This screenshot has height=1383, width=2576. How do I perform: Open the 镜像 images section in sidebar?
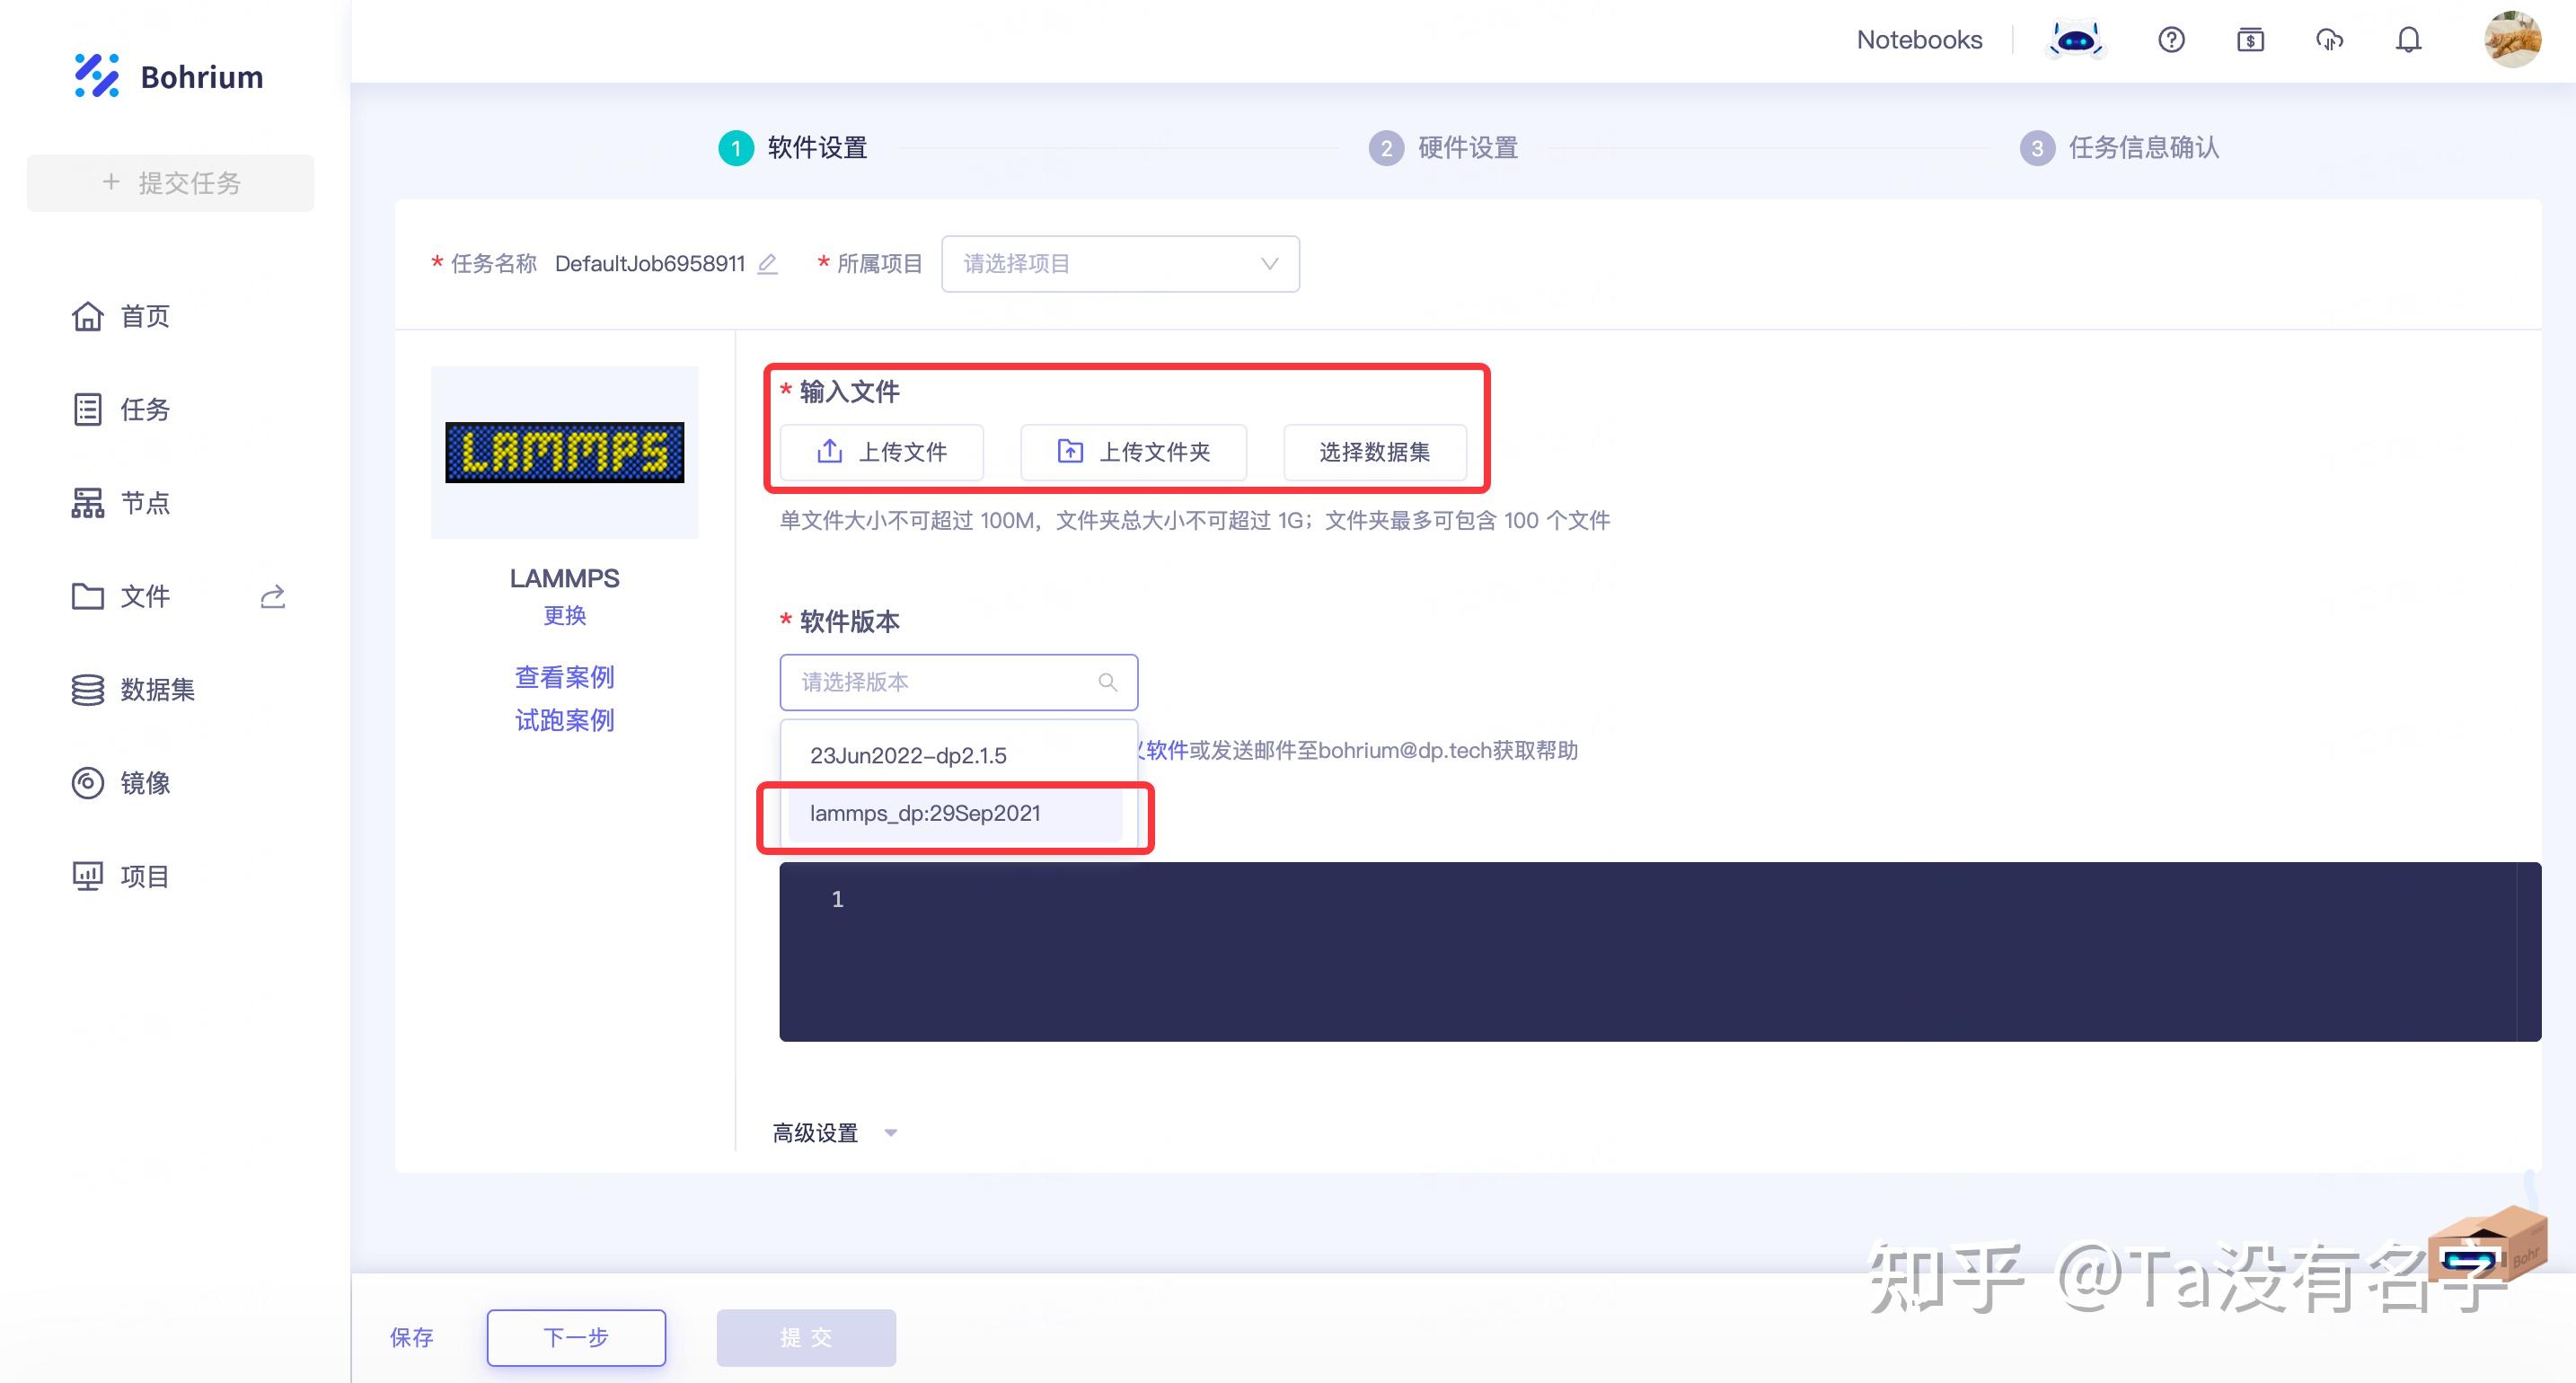click(146, 783)
